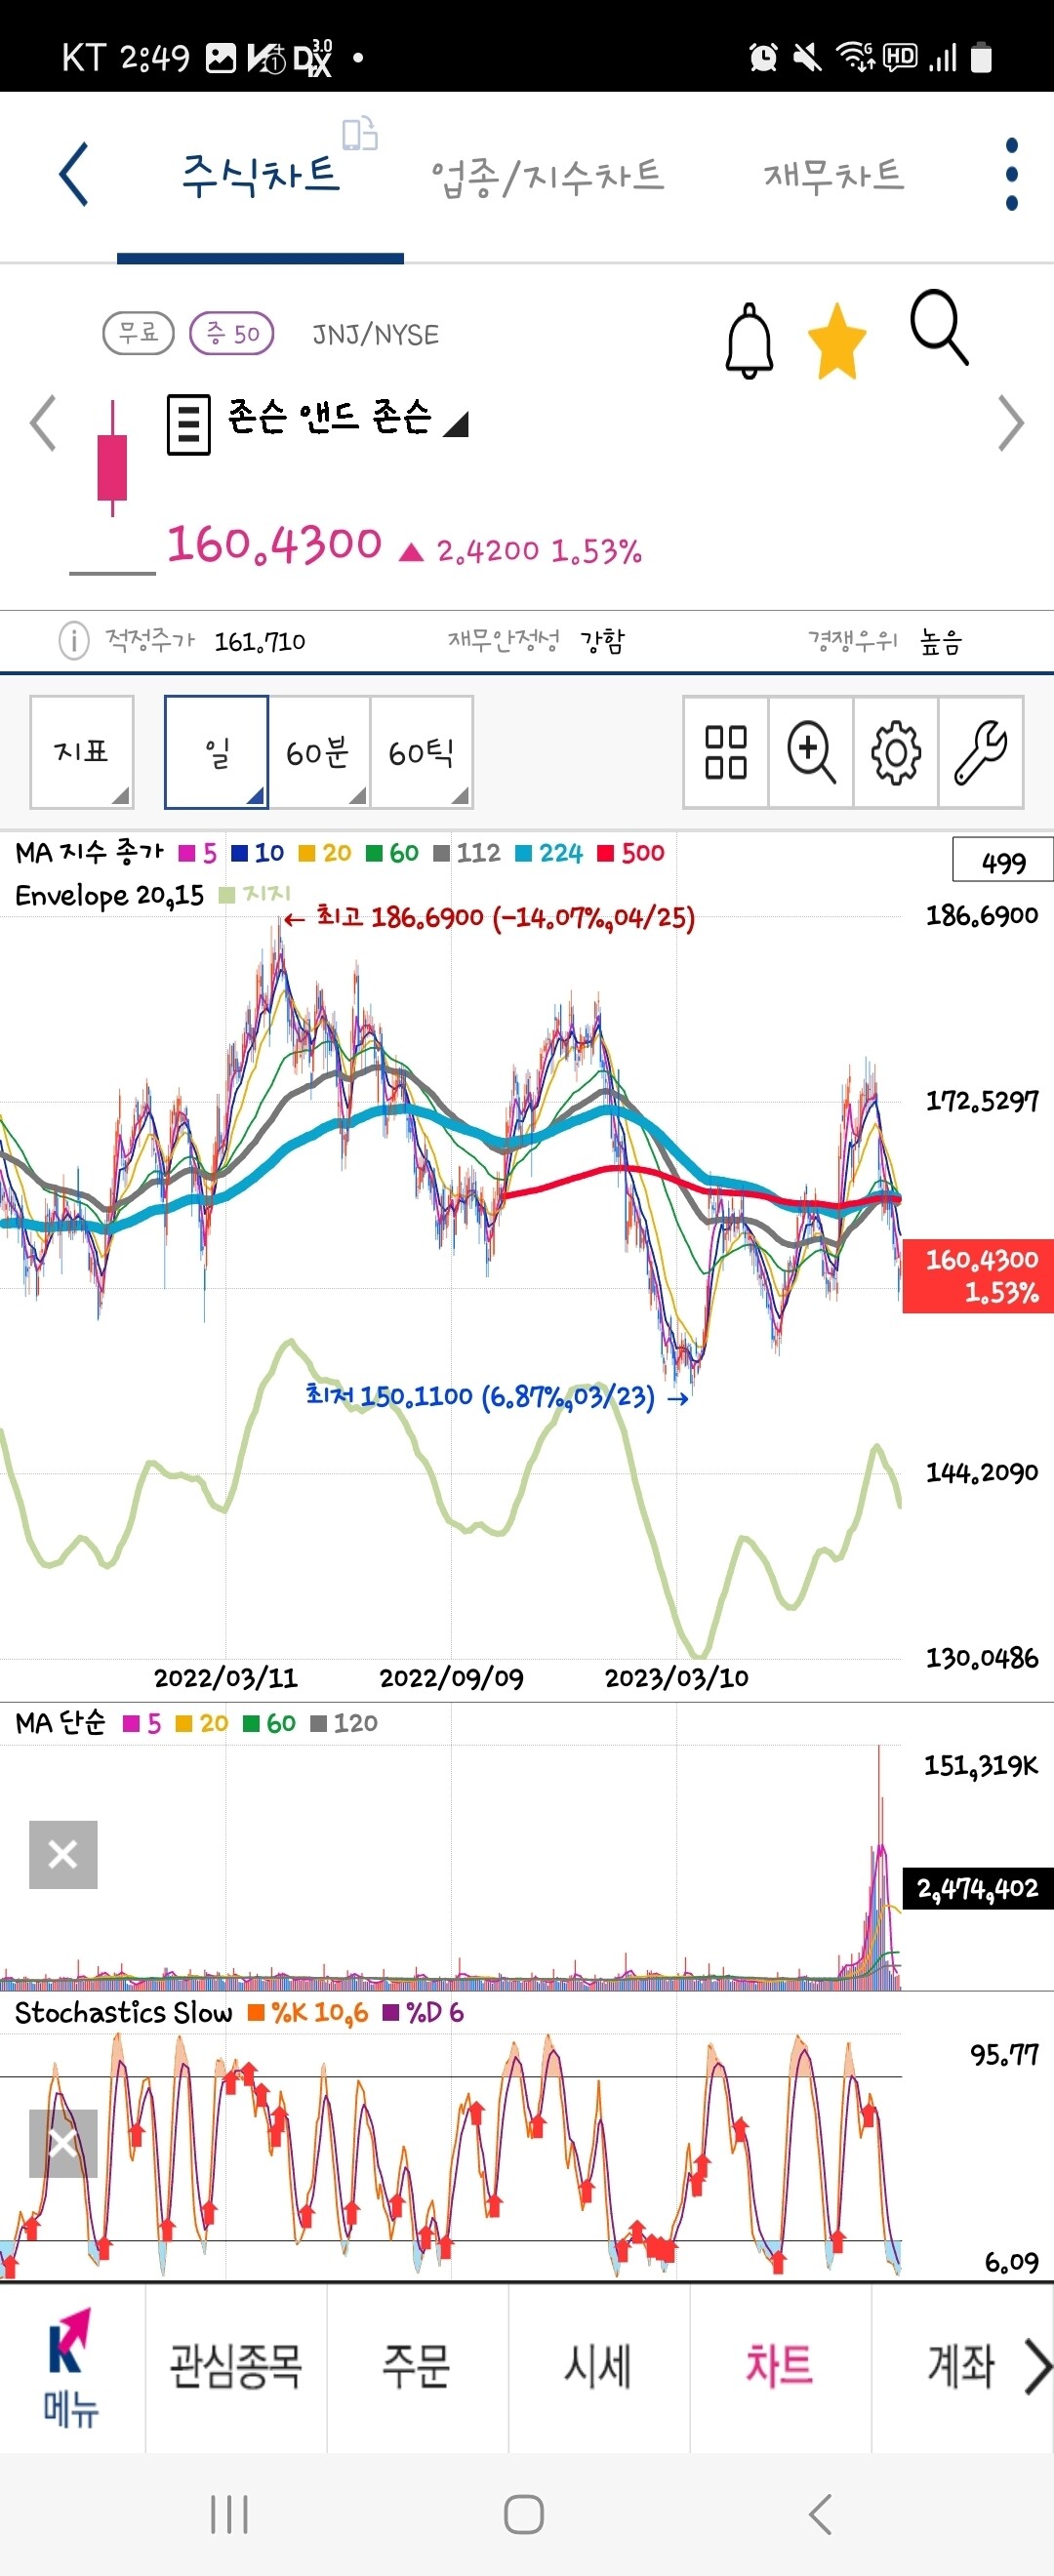Open the wrench tool icon
This screenshot has width=1054, height=2576.
coord(980,752)
